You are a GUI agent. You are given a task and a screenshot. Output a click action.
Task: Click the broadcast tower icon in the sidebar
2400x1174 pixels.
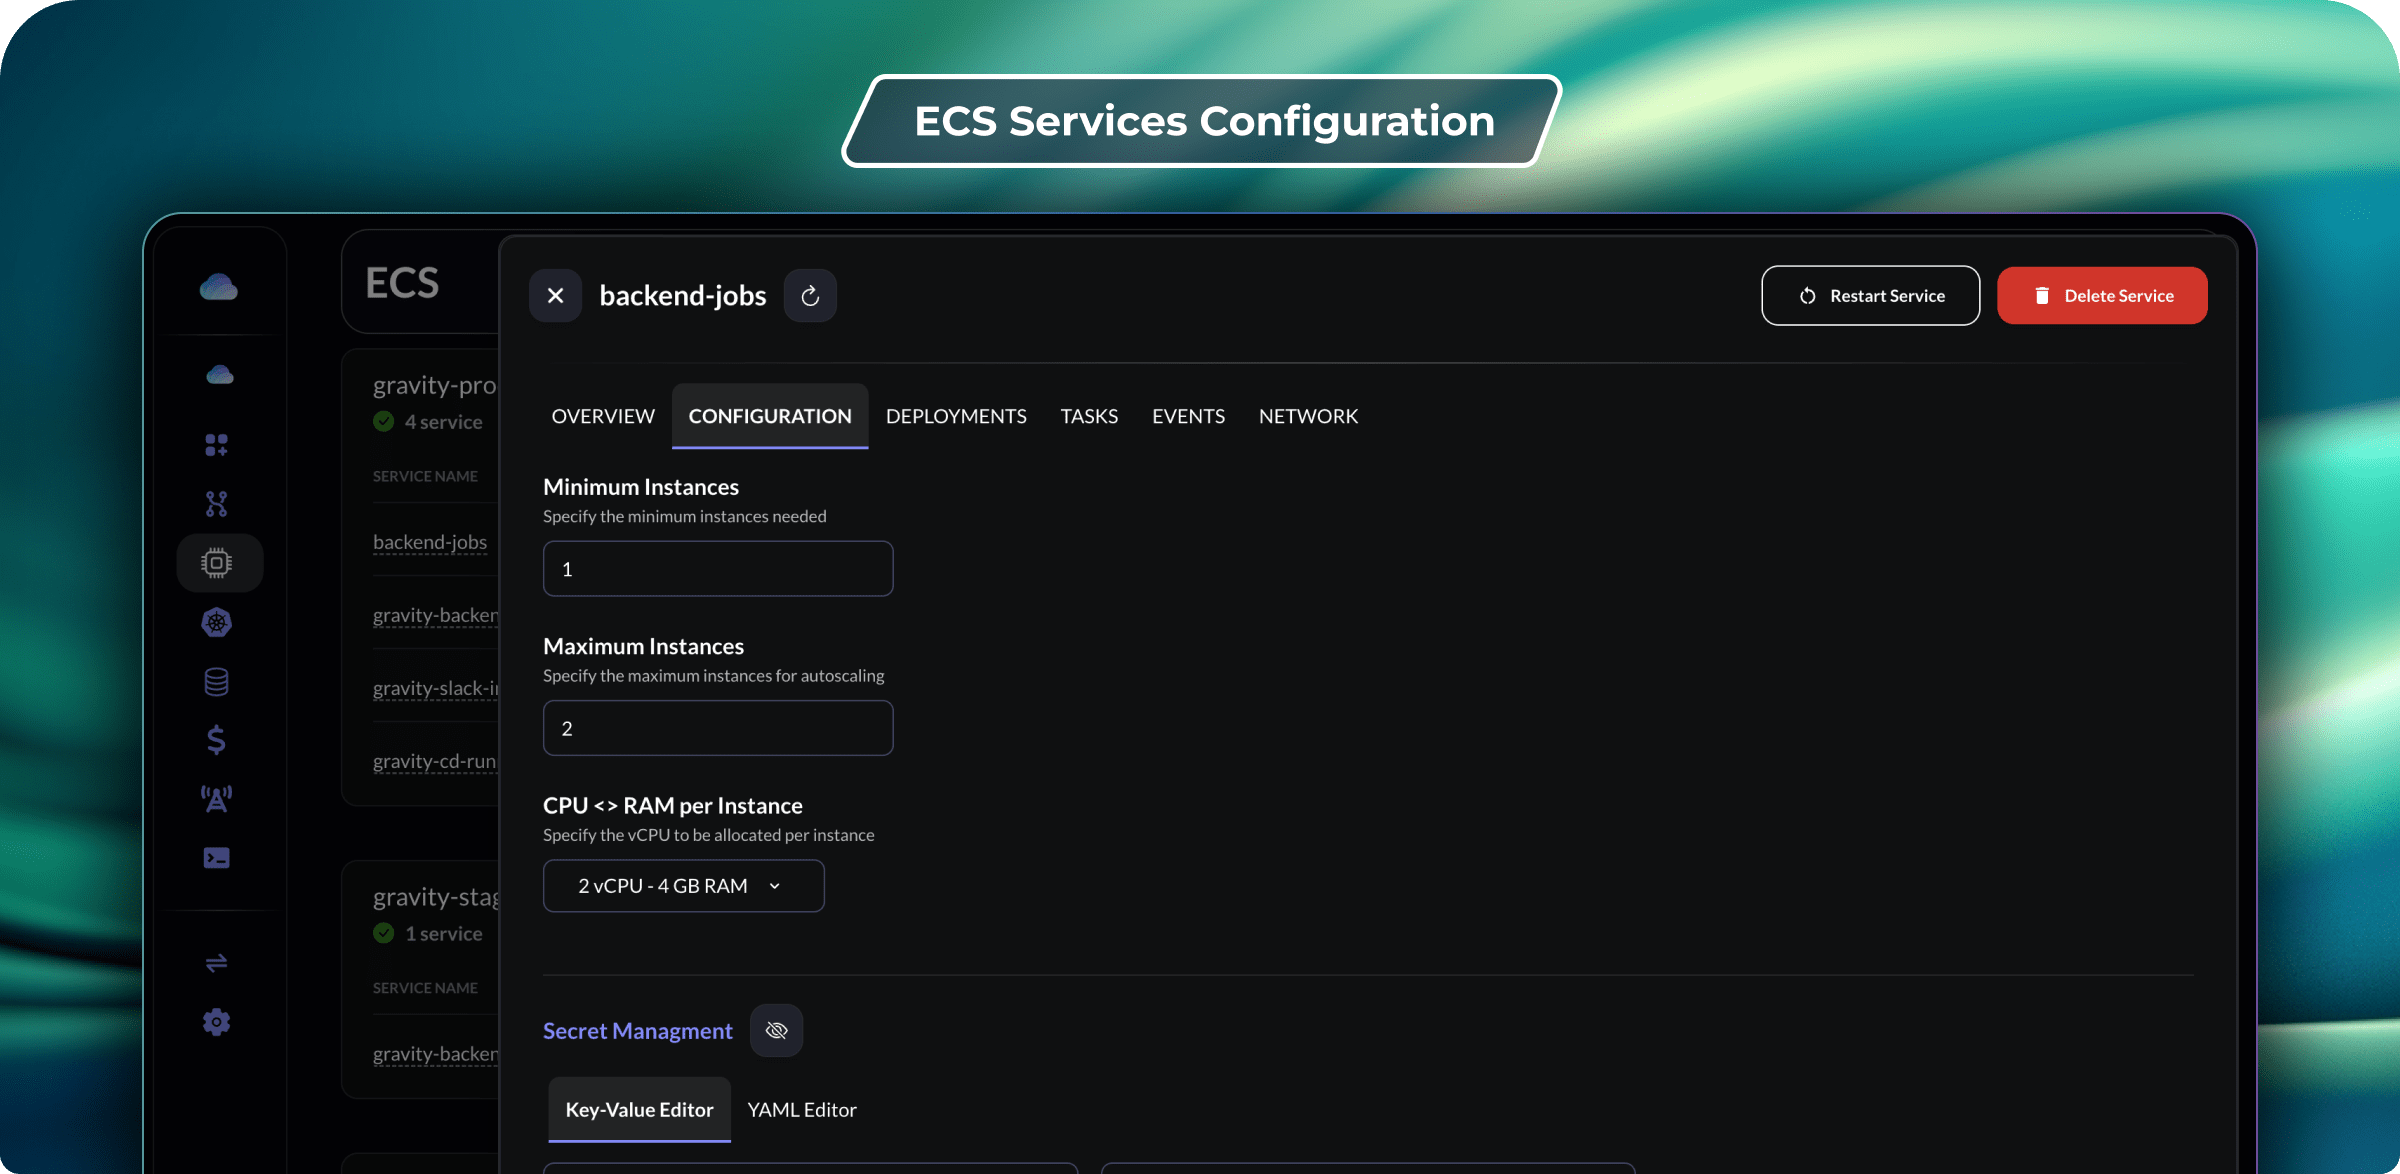click(216, 797)
